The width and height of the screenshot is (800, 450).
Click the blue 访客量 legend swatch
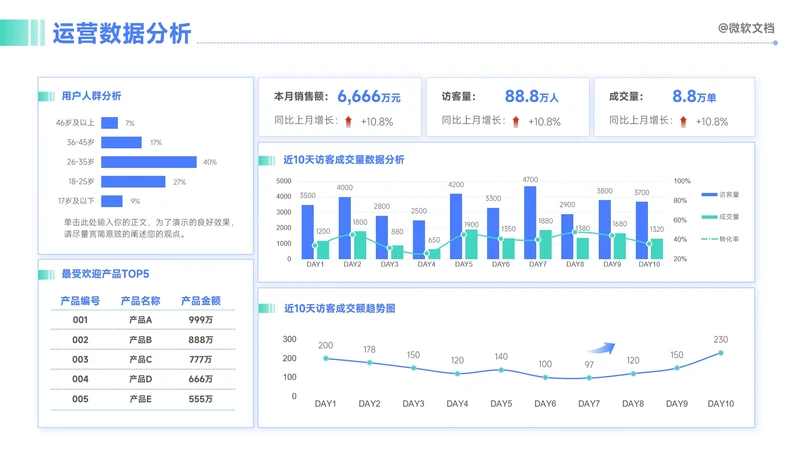(x=708, y=194)
